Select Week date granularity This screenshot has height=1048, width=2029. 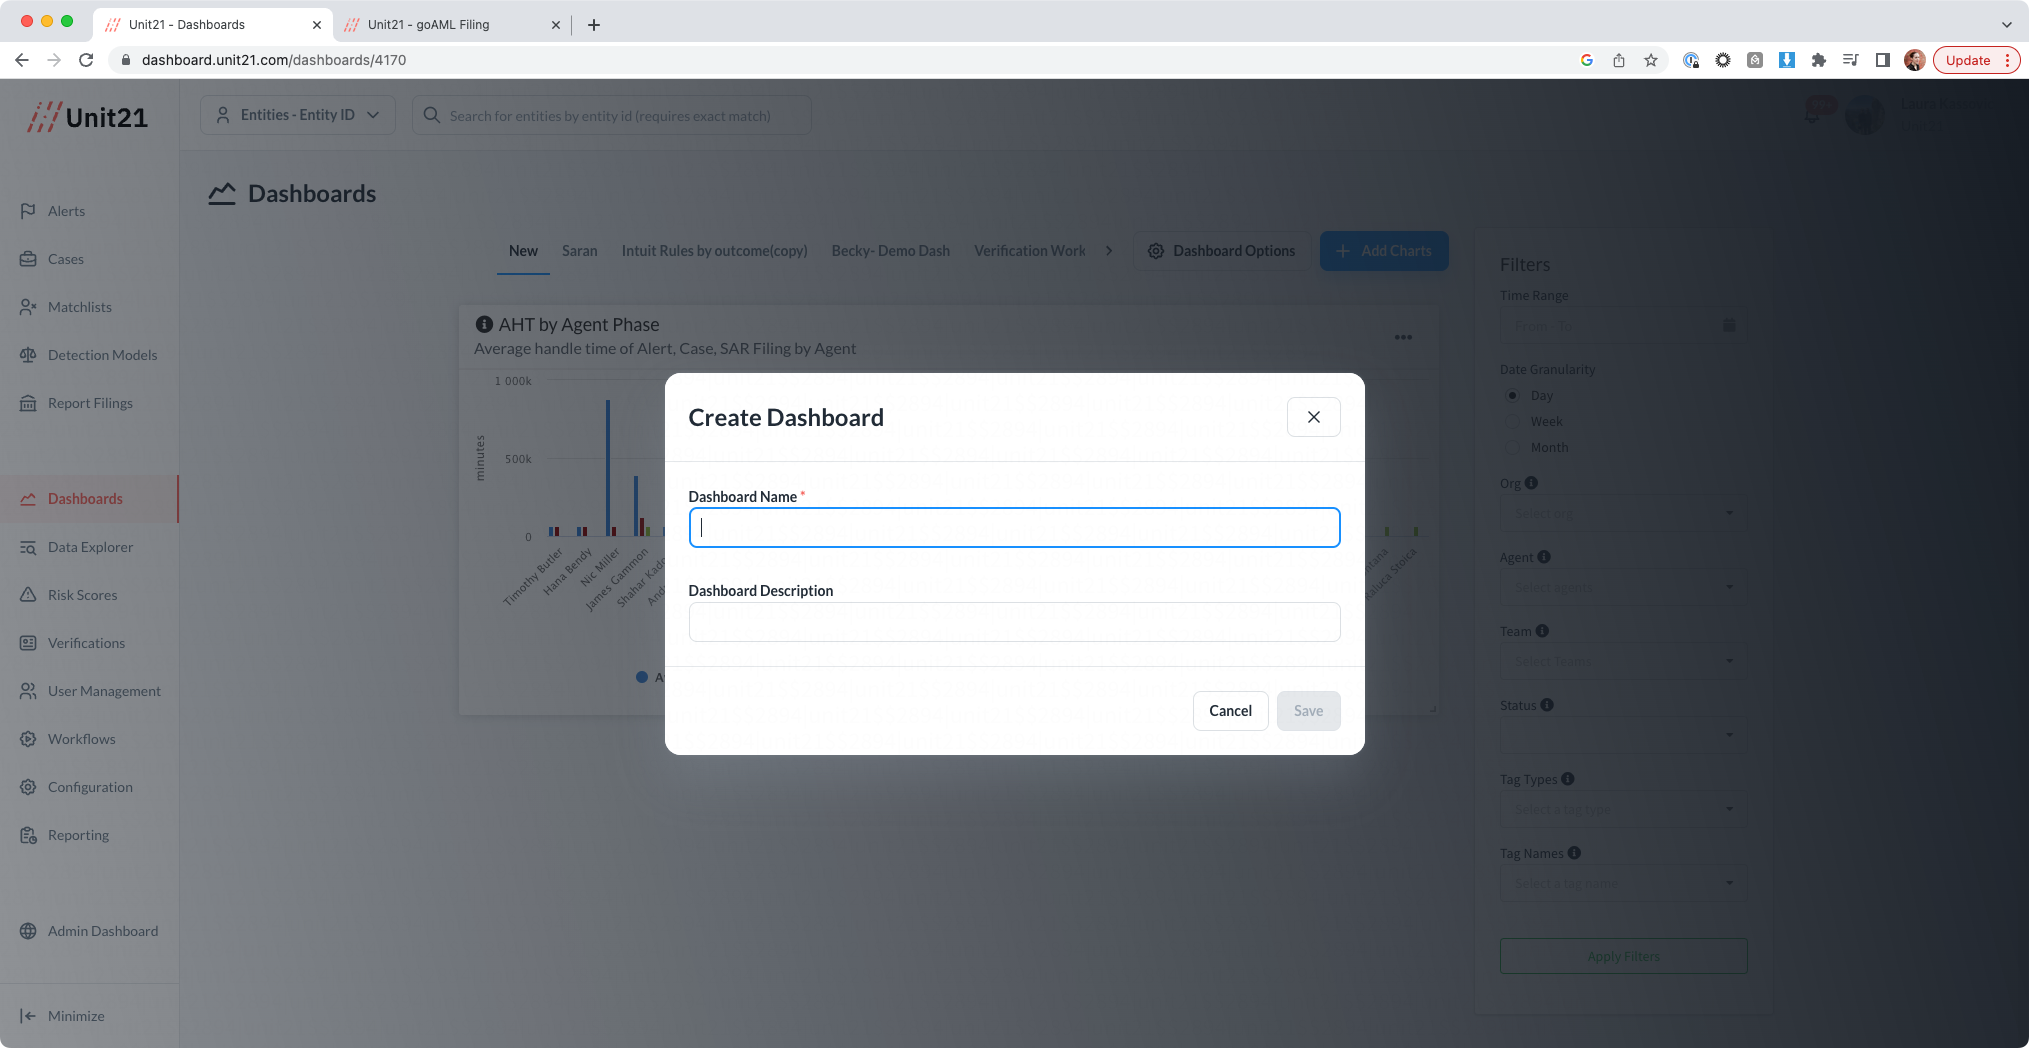point(1512,421)
